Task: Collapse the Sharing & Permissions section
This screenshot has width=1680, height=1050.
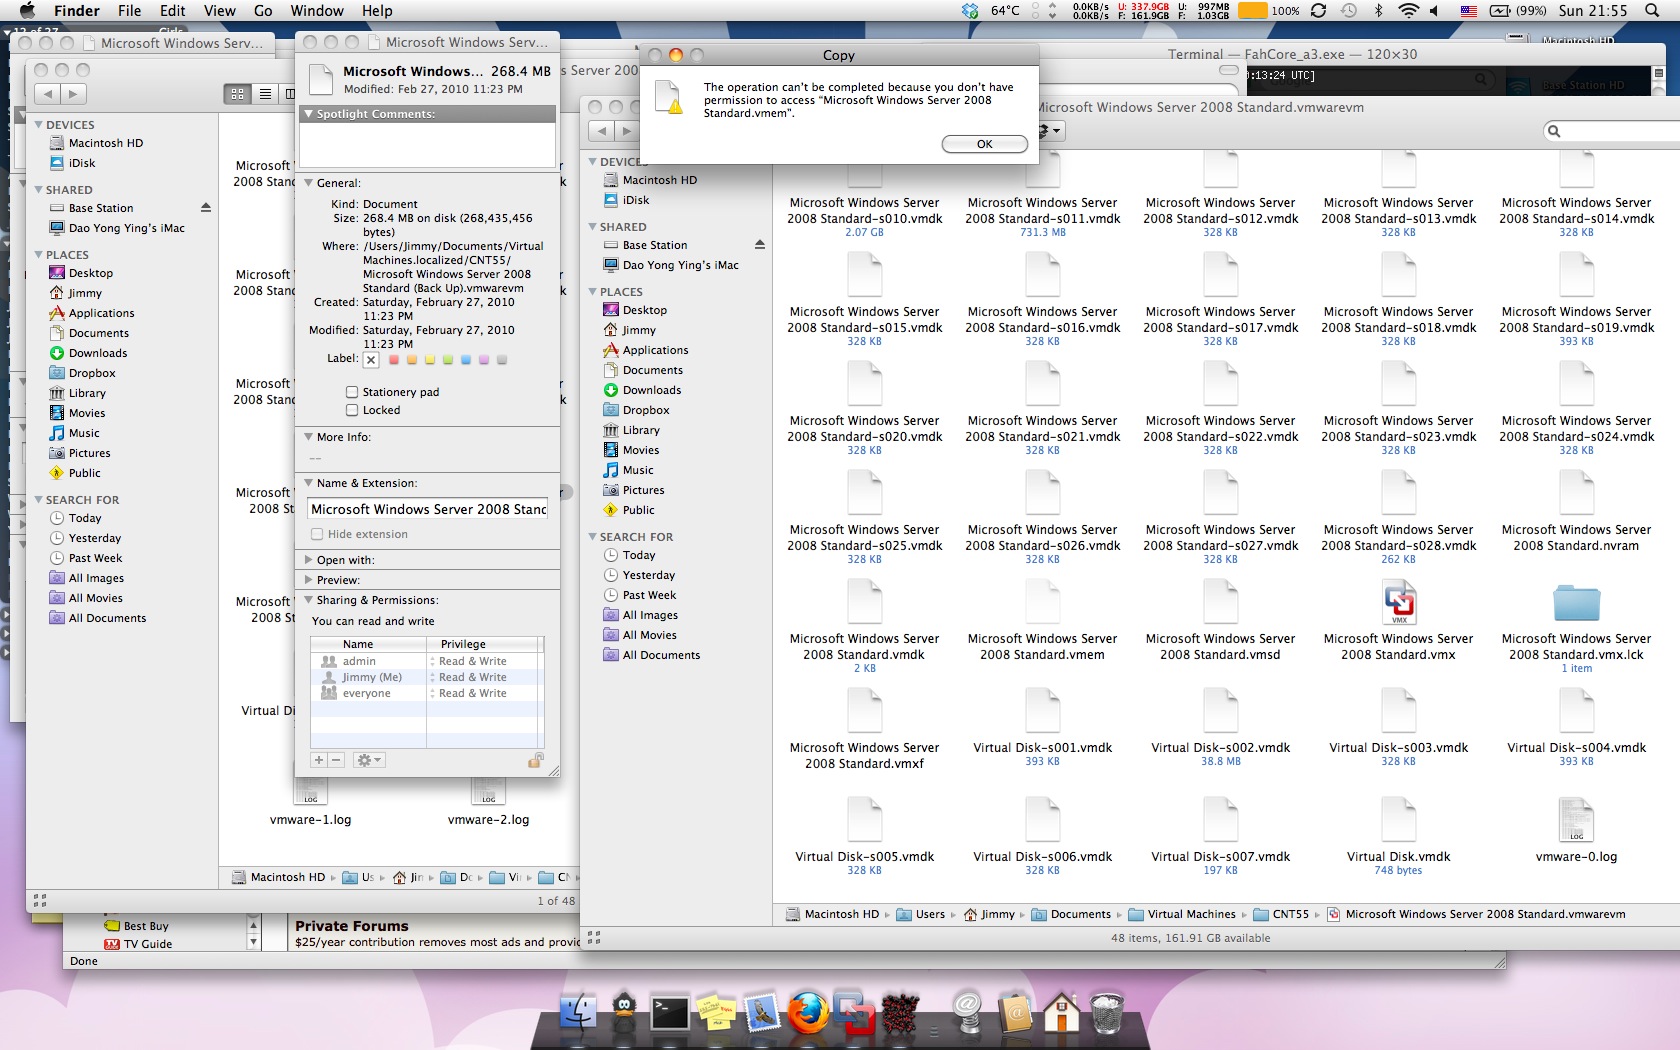Action: point(309,600)
